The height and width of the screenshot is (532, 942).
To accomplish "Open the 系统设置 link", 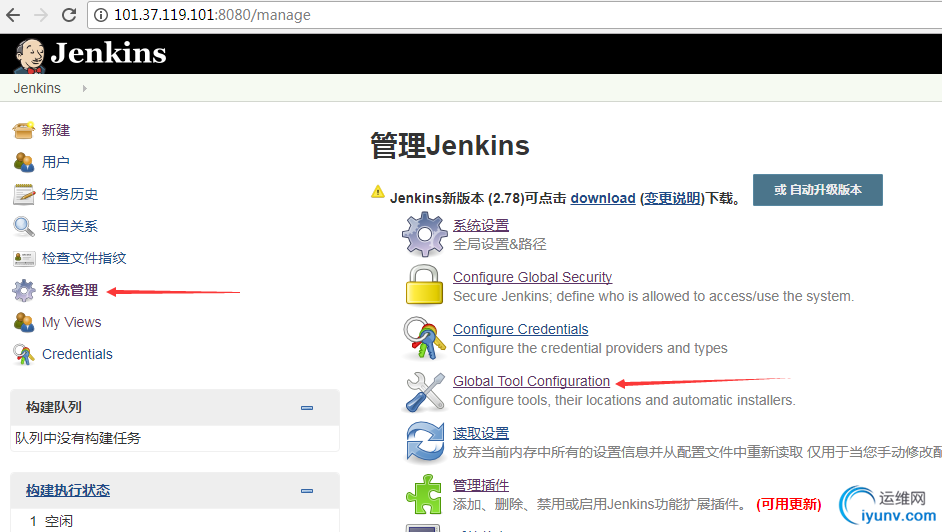I will pyautogui.click(x=481, y=225).
